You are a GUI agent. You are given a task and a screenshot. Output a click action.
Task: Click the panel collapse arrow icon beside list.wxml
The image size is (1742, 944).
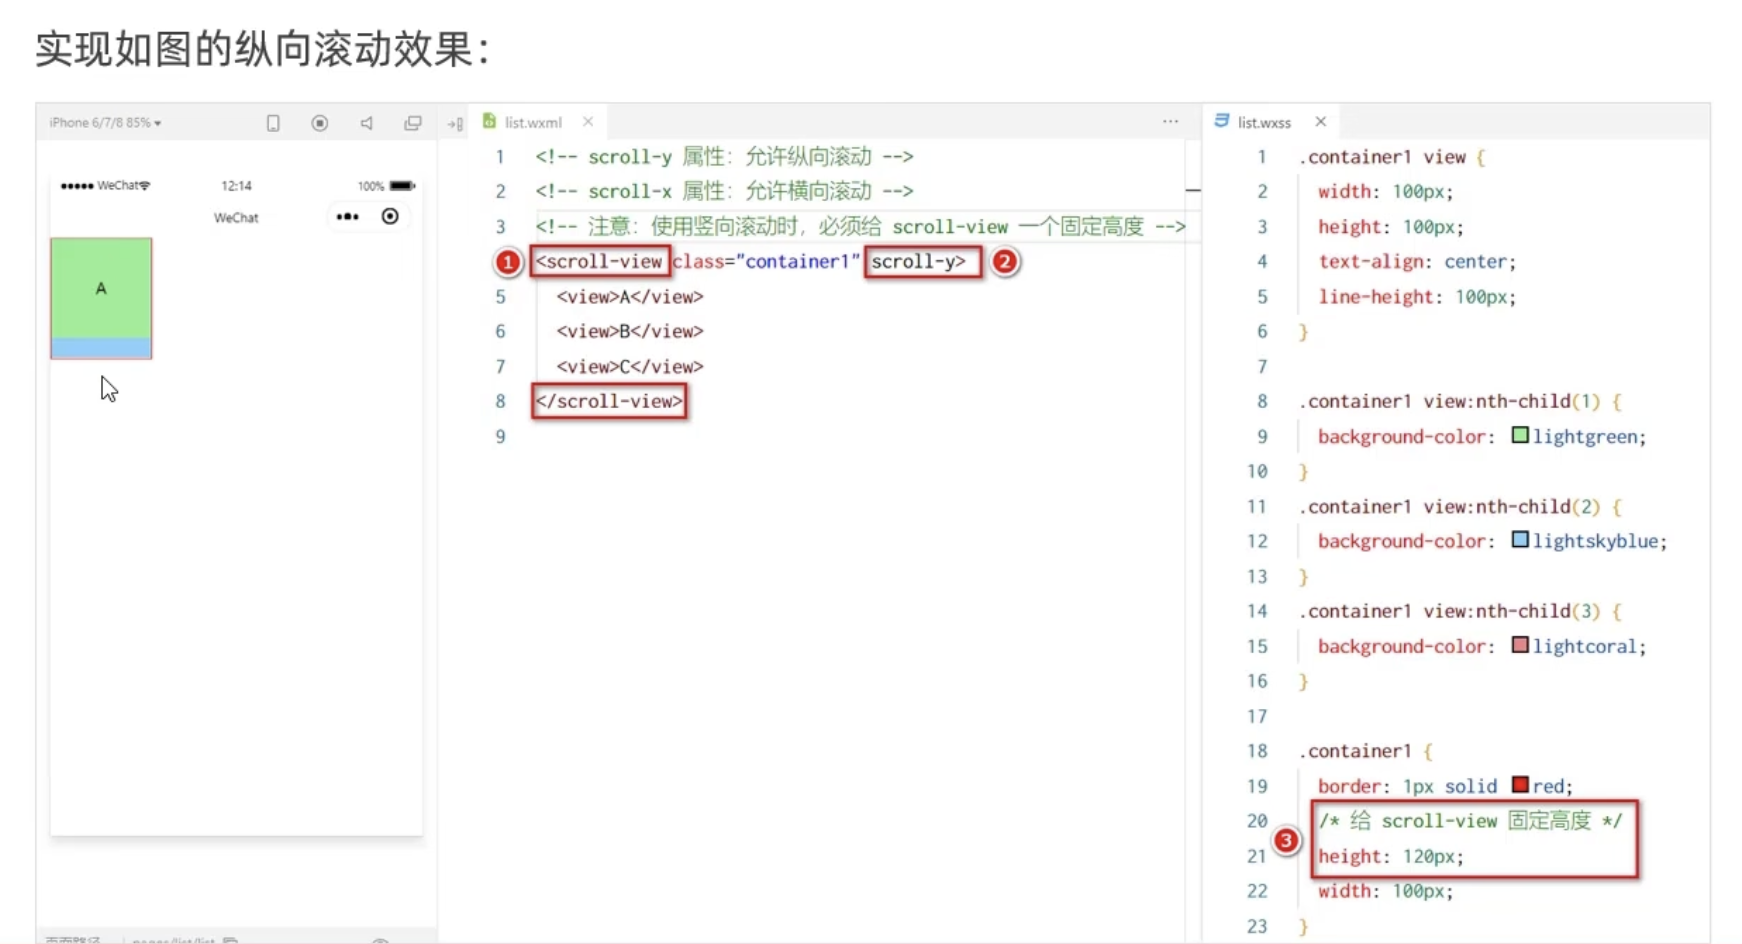pyautogui.click(x=456, y=124)
